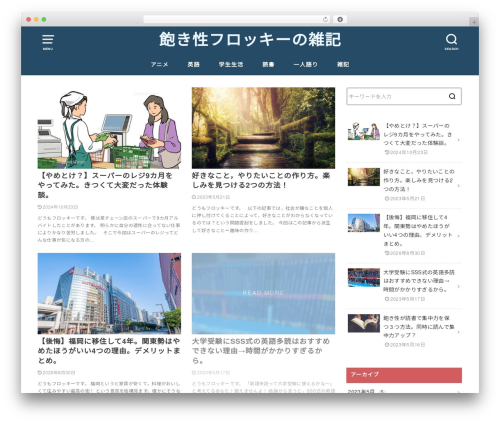Open the hamburger MENU icon
500x423 pixels.
(x=48, y=42)
